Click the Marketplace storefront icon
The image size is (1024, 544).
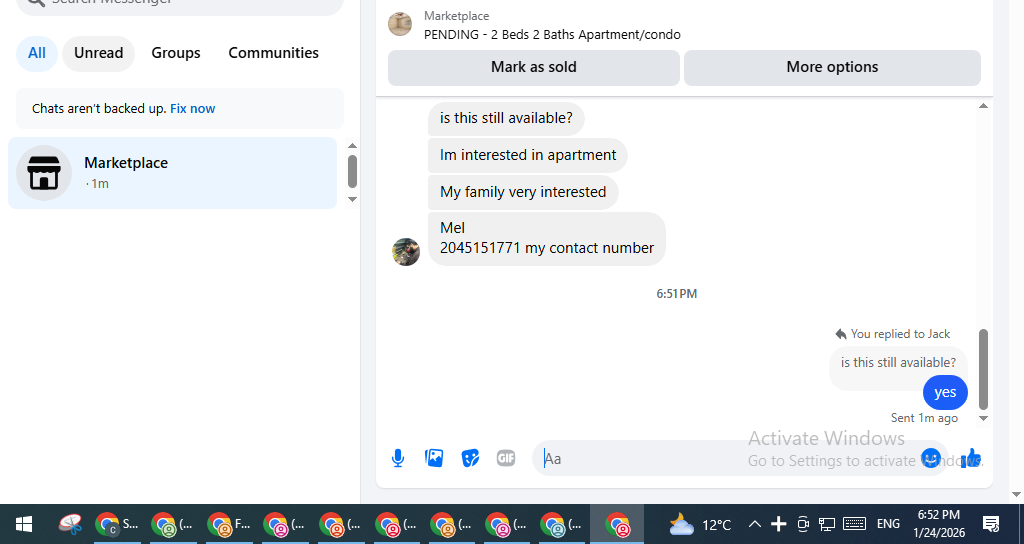(44, 173)
